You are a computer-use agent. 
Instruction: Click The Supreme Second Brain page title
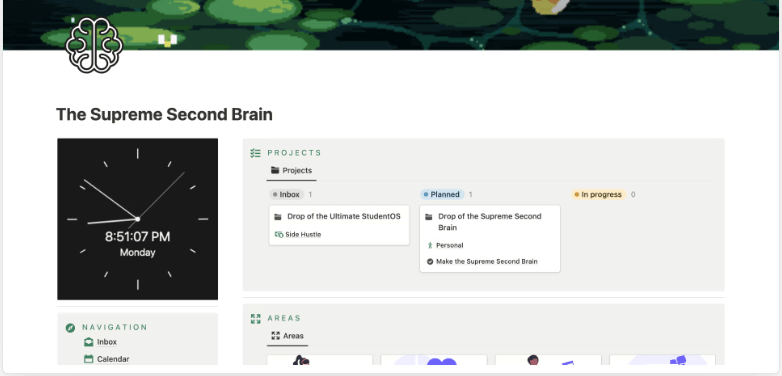tap(164, 115)
